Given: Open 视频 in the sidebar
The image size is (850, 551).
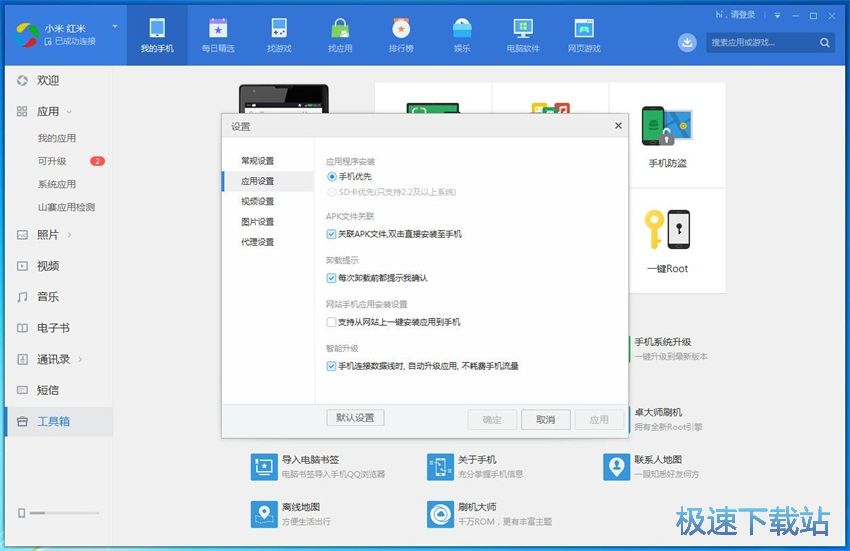Looking at the screenshot, I should tap(48, 266).
